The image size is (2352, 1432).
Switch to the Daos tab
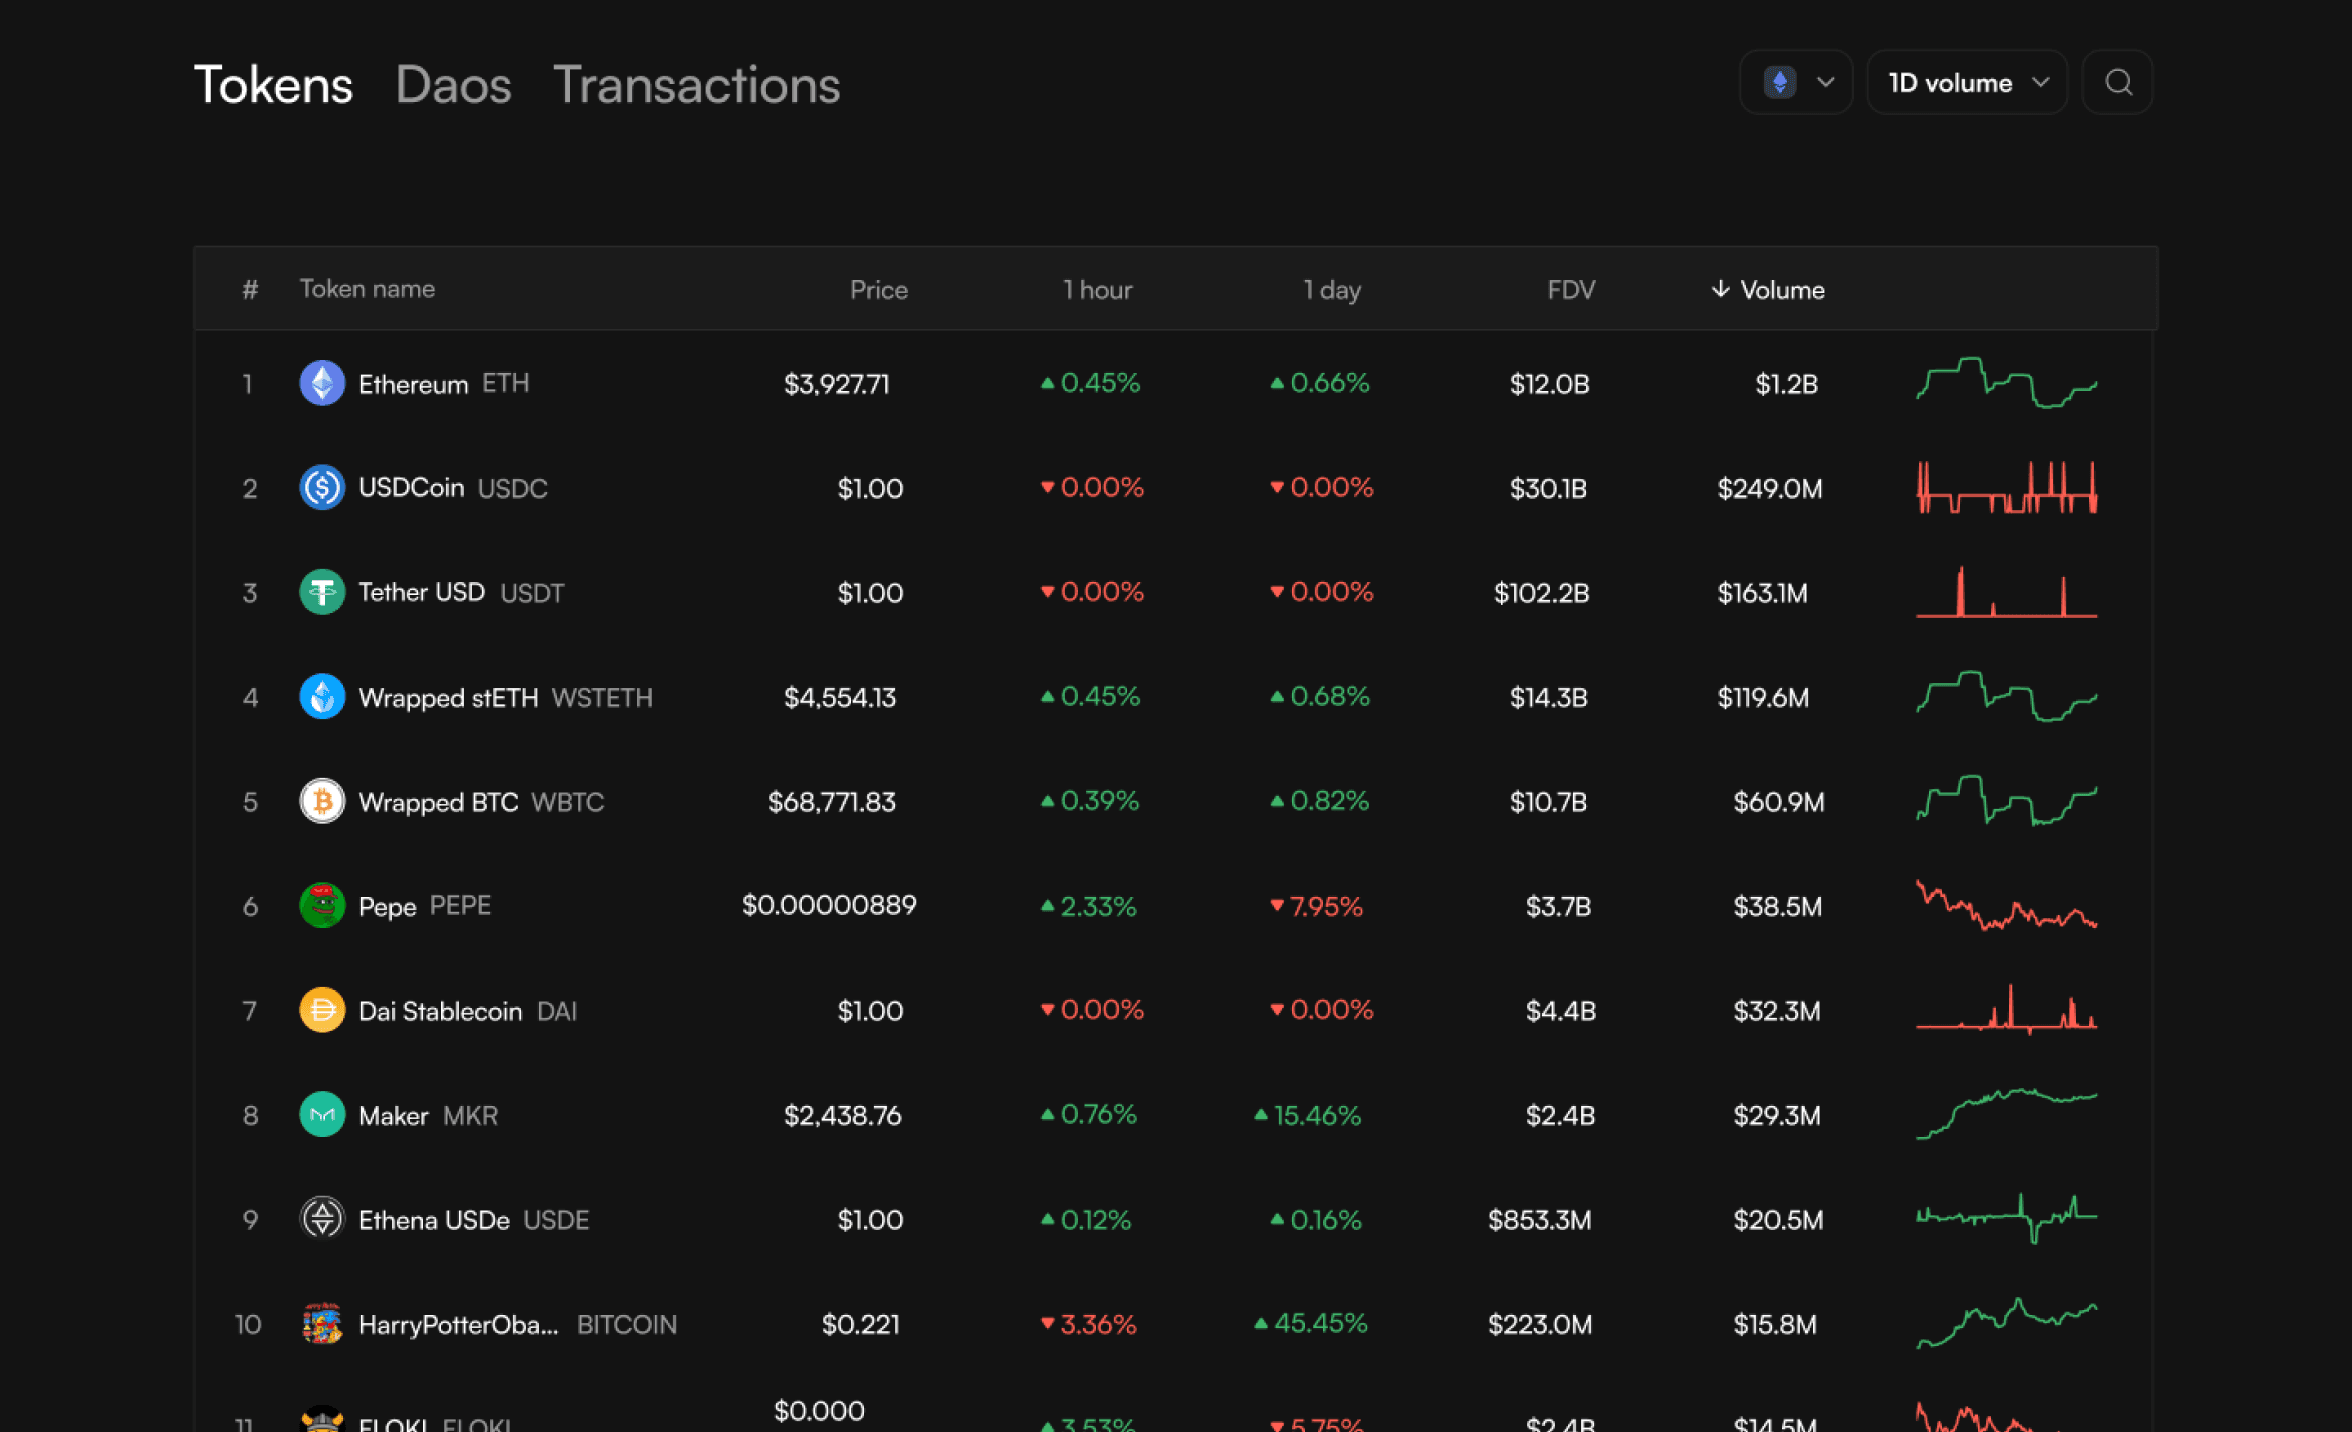[453, 85]
